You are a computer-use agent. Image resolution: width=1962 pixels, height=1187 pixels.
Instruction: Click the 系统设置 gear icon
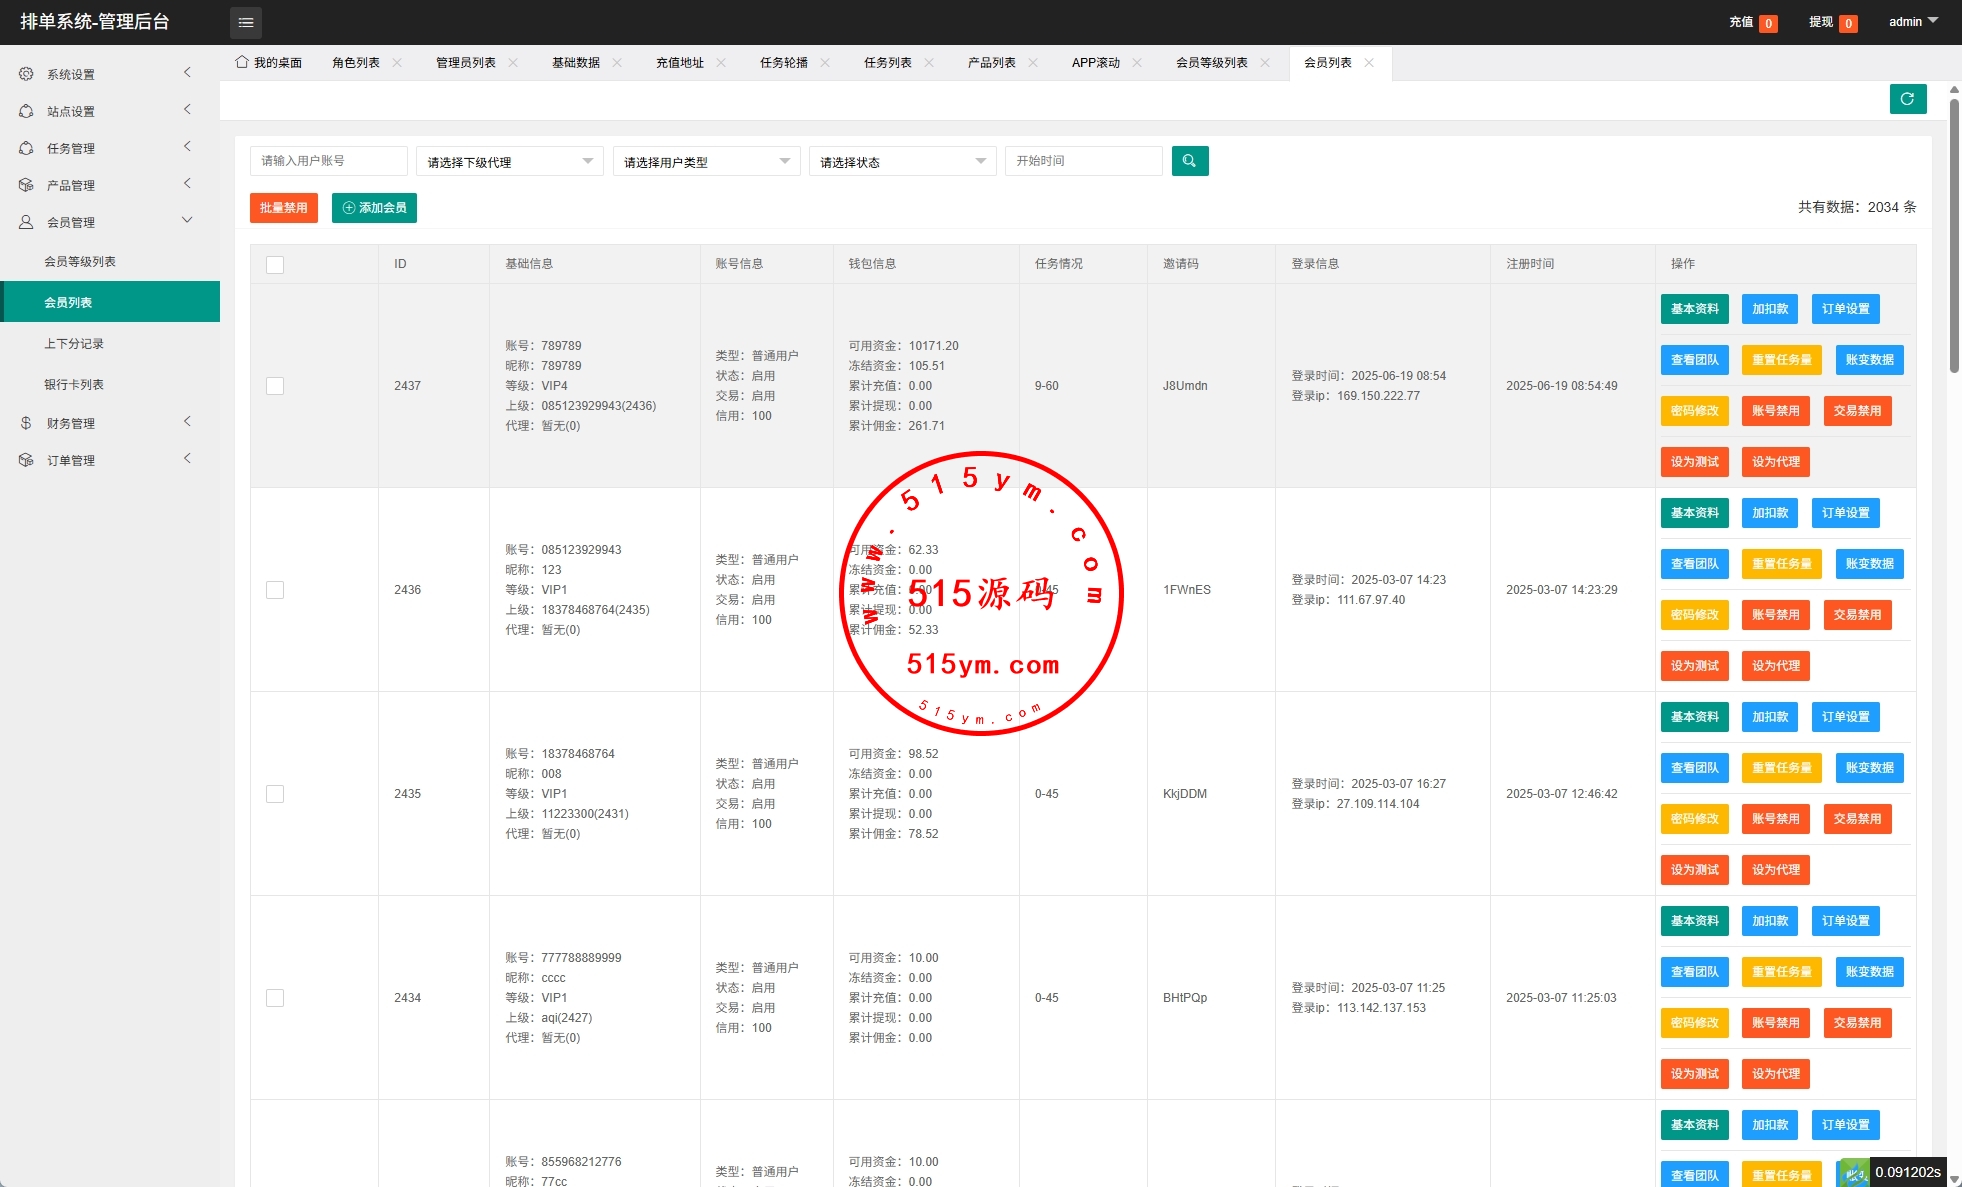26,74
